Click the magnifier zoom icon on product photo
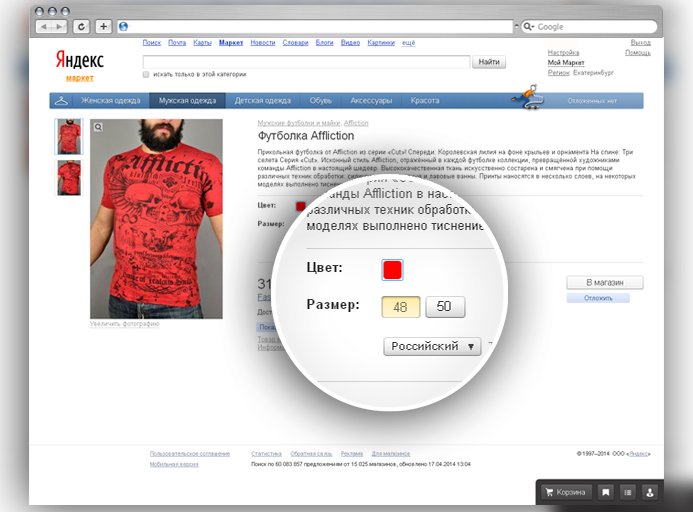Viewport: 693px width, 512px height. 98,127
